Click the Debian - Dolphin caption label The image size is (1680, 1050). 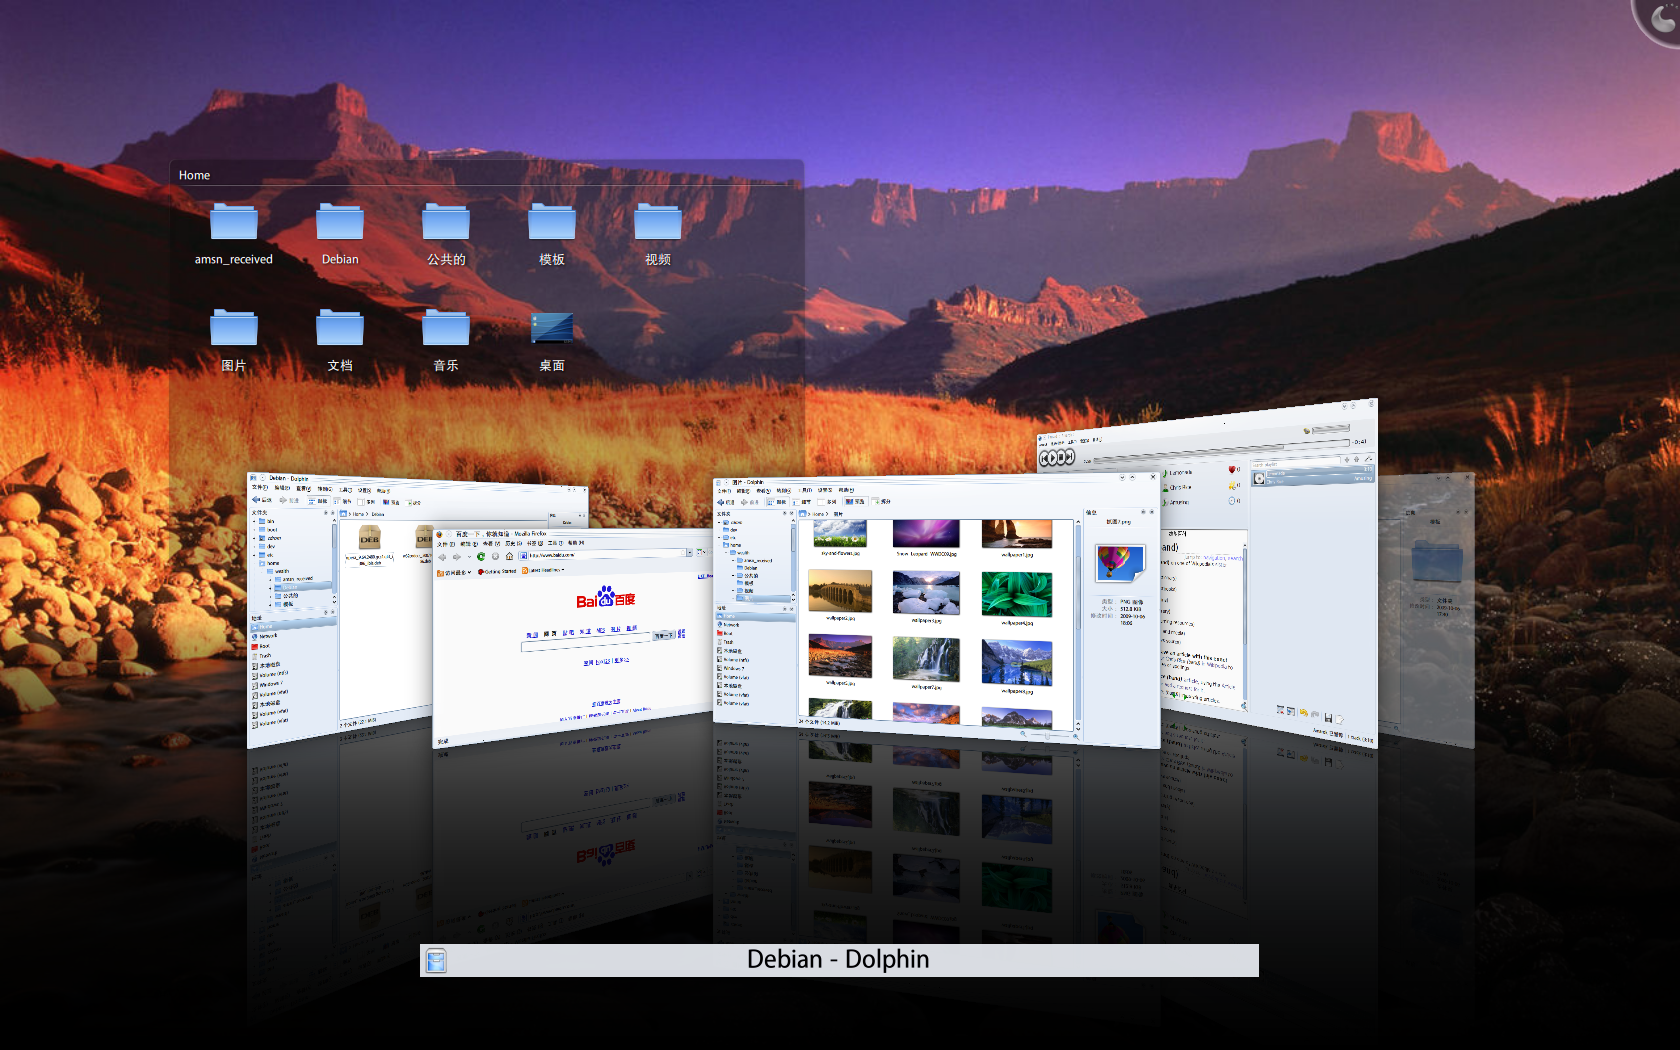[838, 960]
